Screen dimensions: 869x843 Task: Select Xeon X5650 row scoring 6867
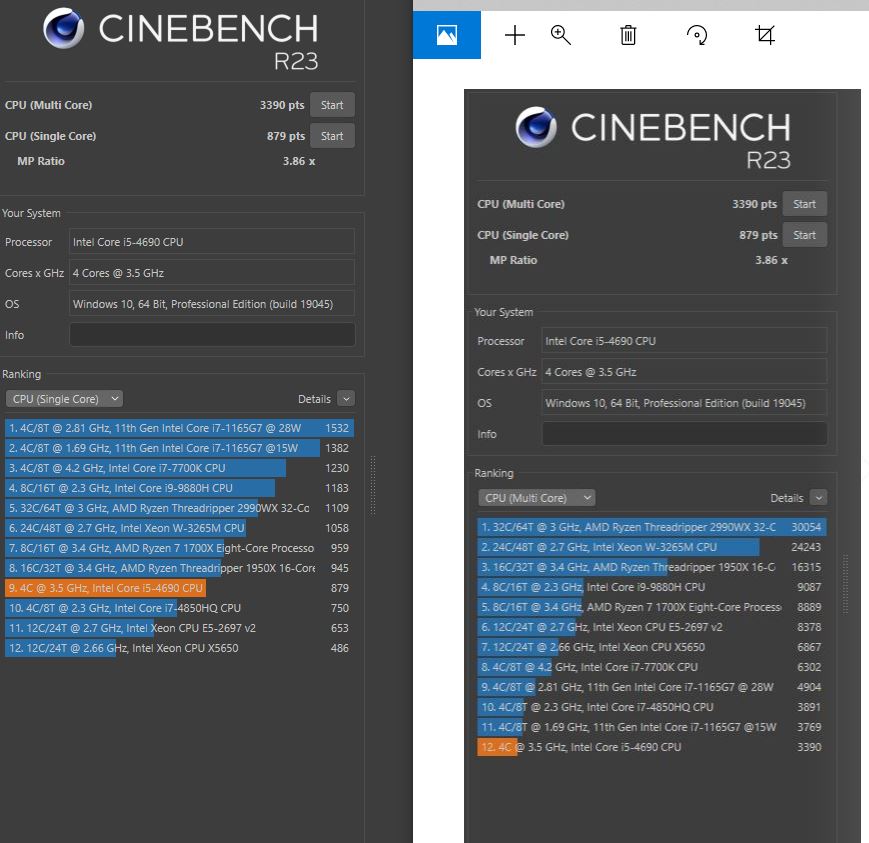[x=652, y=647]
